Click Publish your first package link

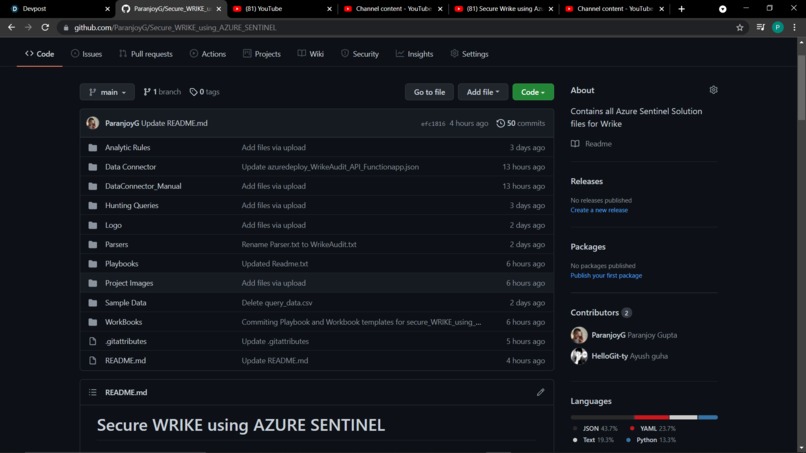pyautogui.click(x=606, y=276)
